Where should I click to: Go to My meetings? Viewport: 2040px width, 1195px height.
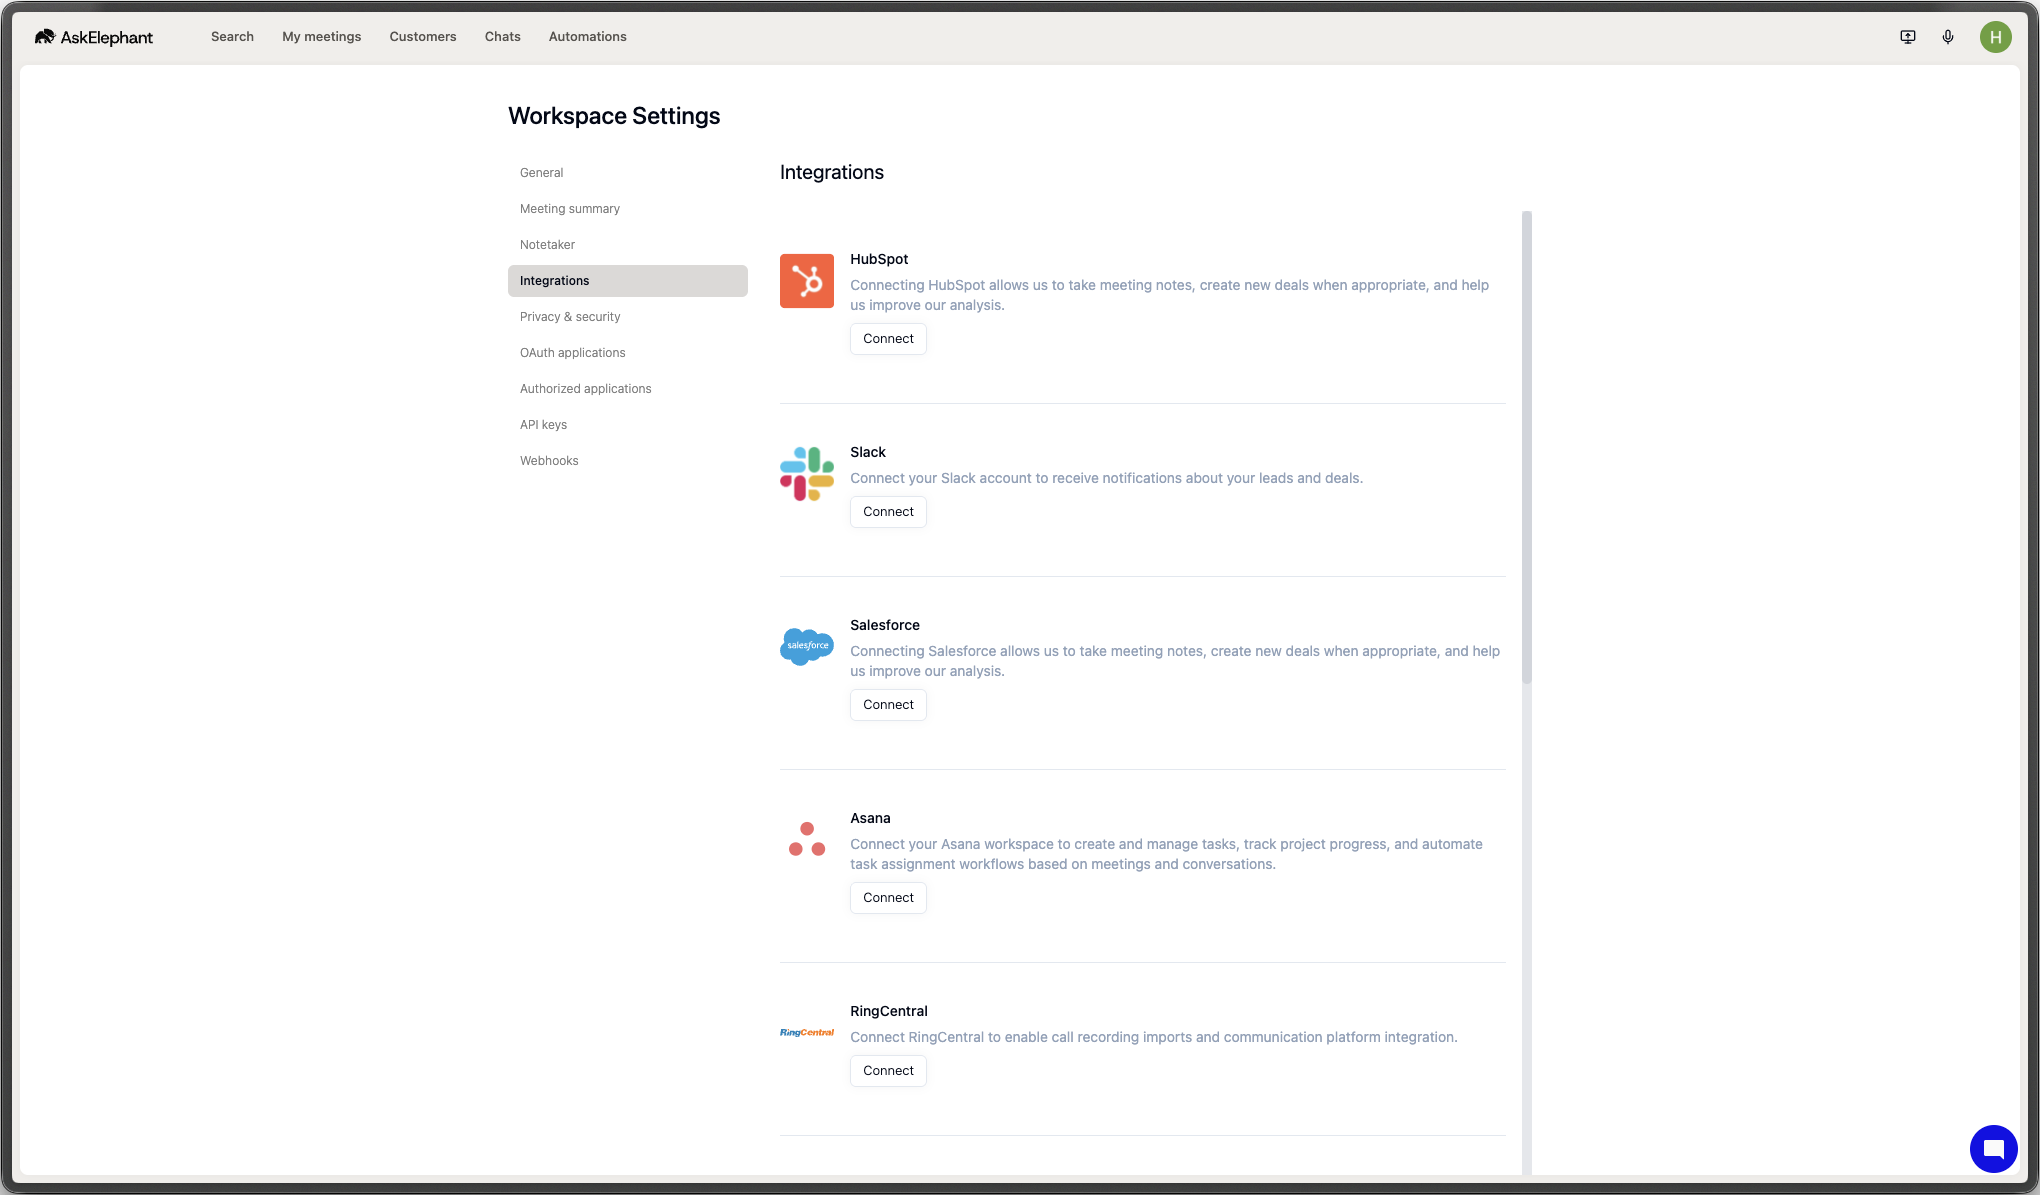tap(322, 37)
